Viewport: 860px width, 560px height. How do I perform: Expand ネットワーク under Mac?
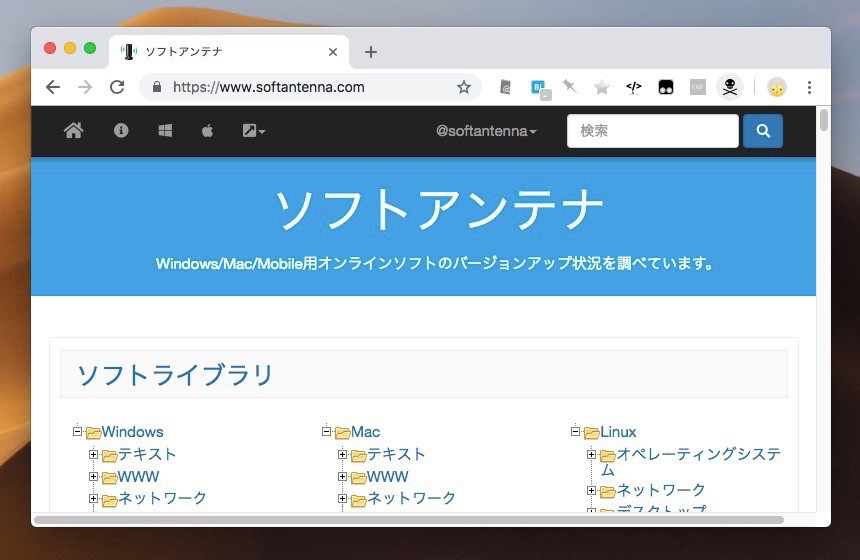pos(342,498)
